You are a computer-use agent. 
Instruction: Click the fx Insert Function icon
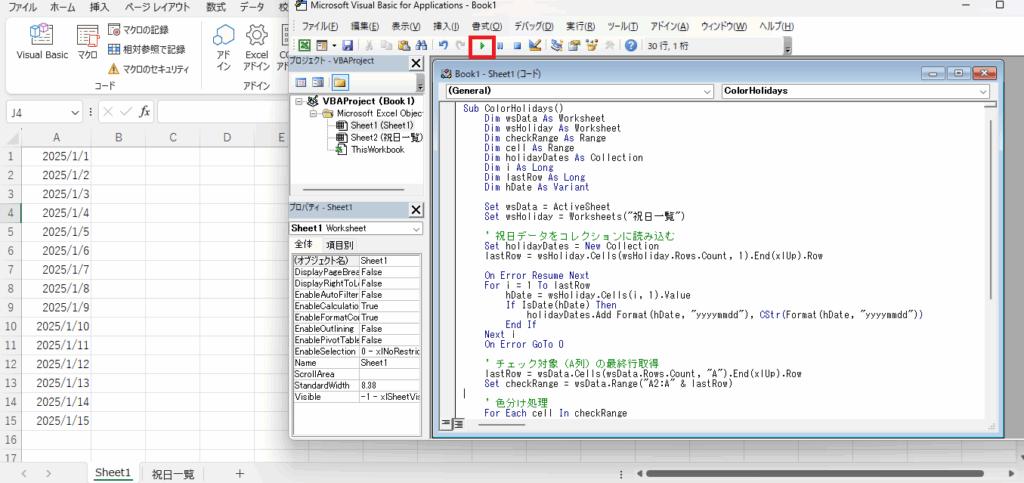coord(145,112)
